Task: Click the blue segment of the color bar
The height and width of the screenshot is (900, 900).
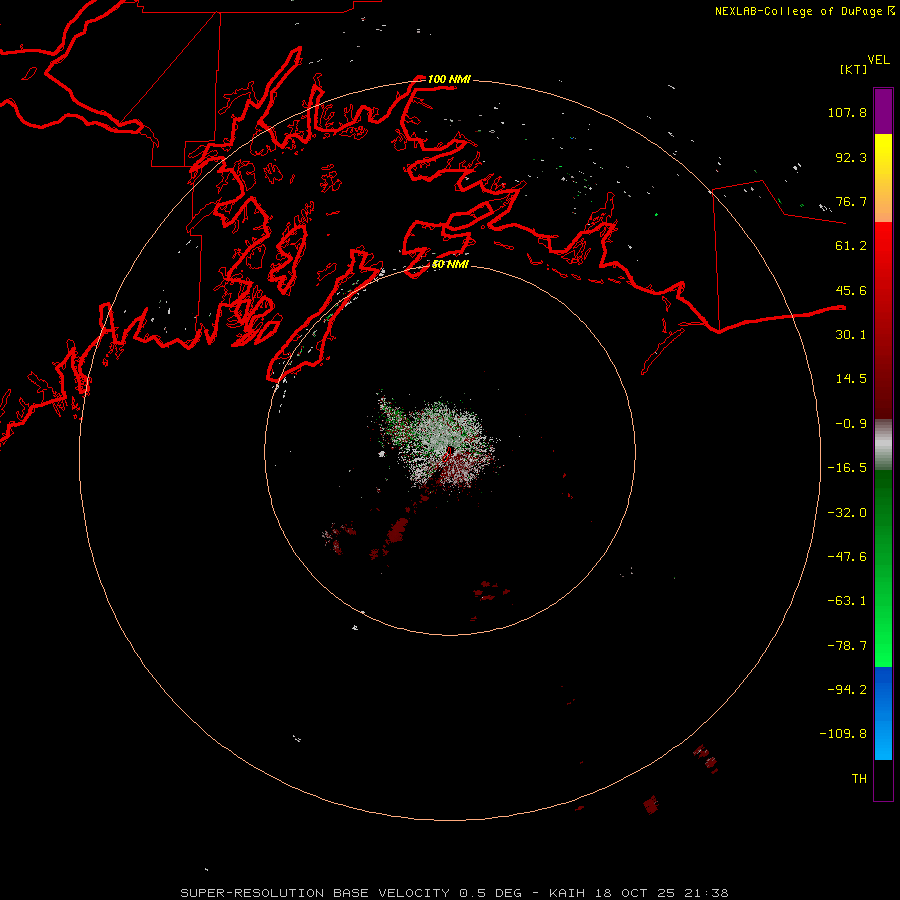Action: tap(883, 713)
